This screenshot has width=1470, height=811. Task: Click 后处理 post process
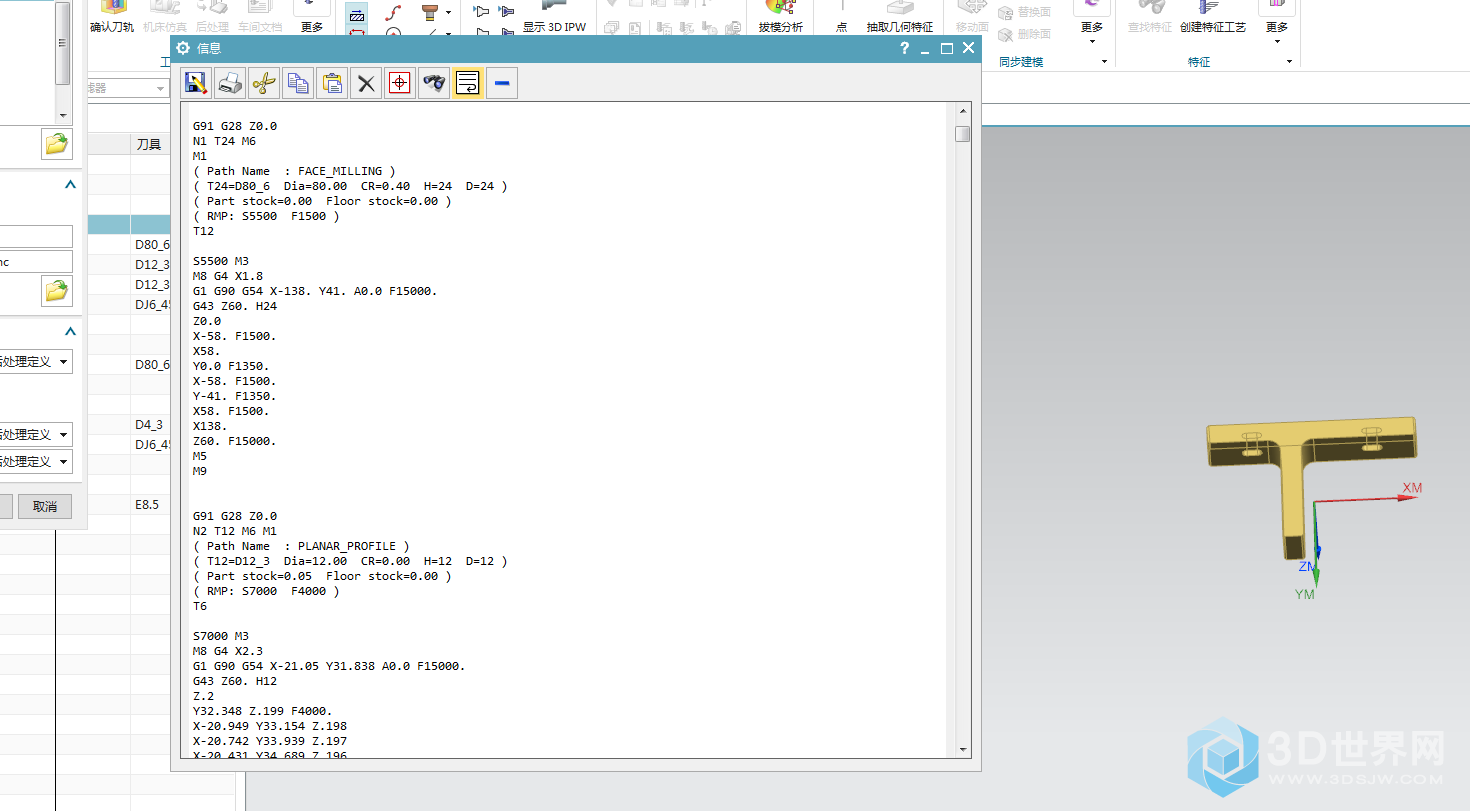click(212, 18)
